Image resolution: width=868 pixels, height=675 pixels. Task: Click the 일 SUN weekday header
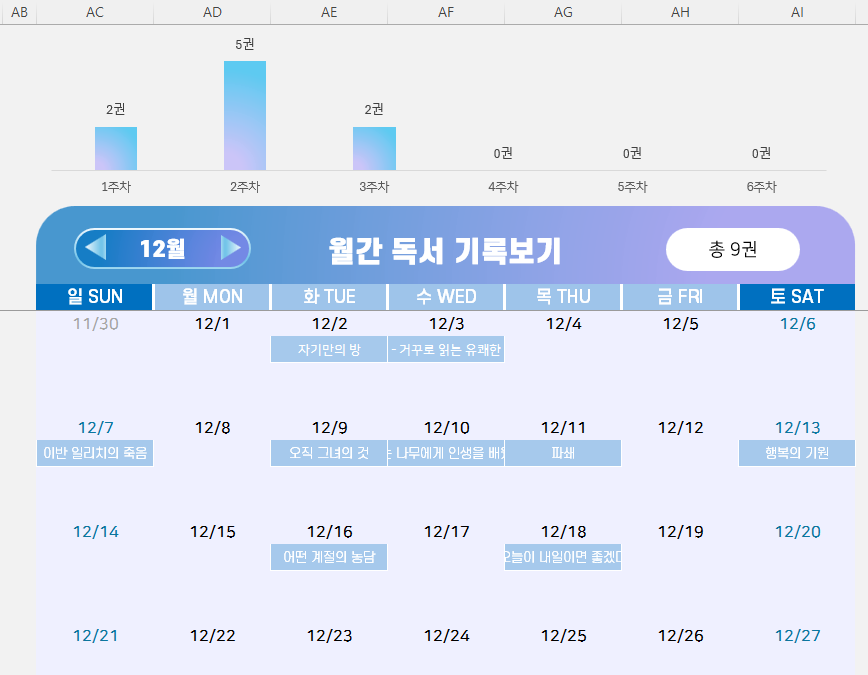[95, 296]
